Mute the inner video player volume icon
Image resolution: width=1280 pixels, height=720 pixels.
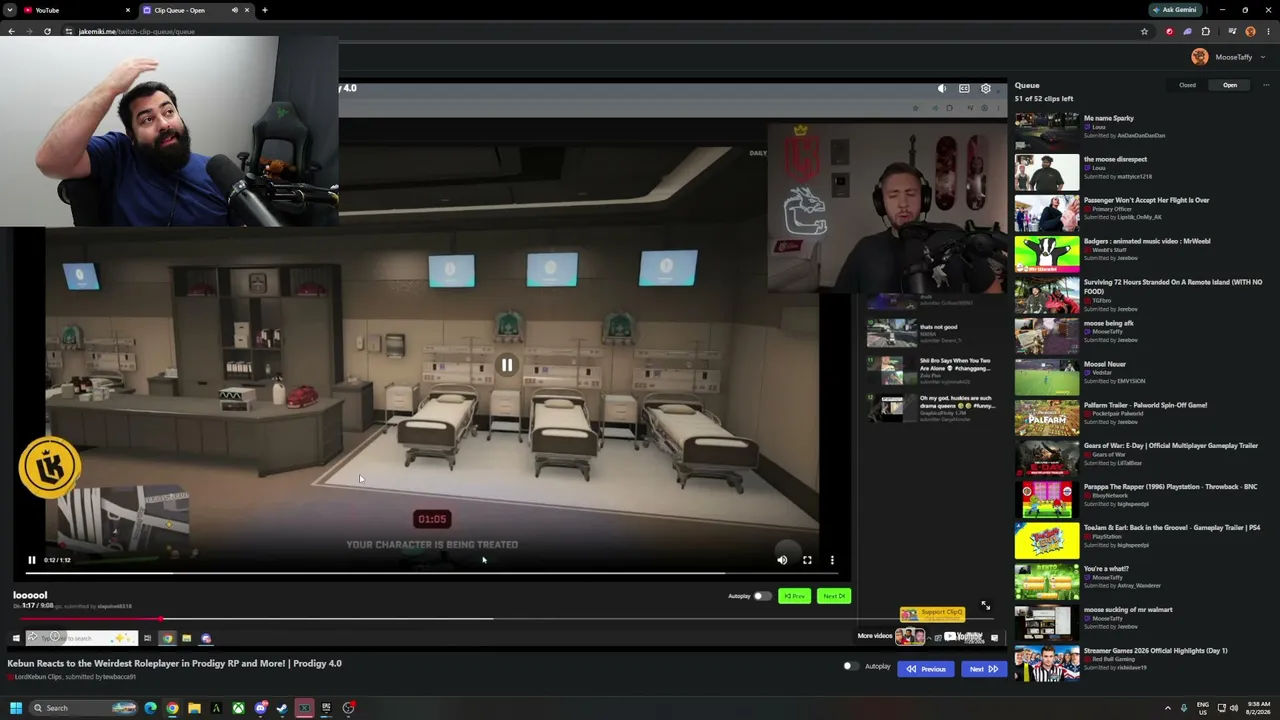point(782,560)
